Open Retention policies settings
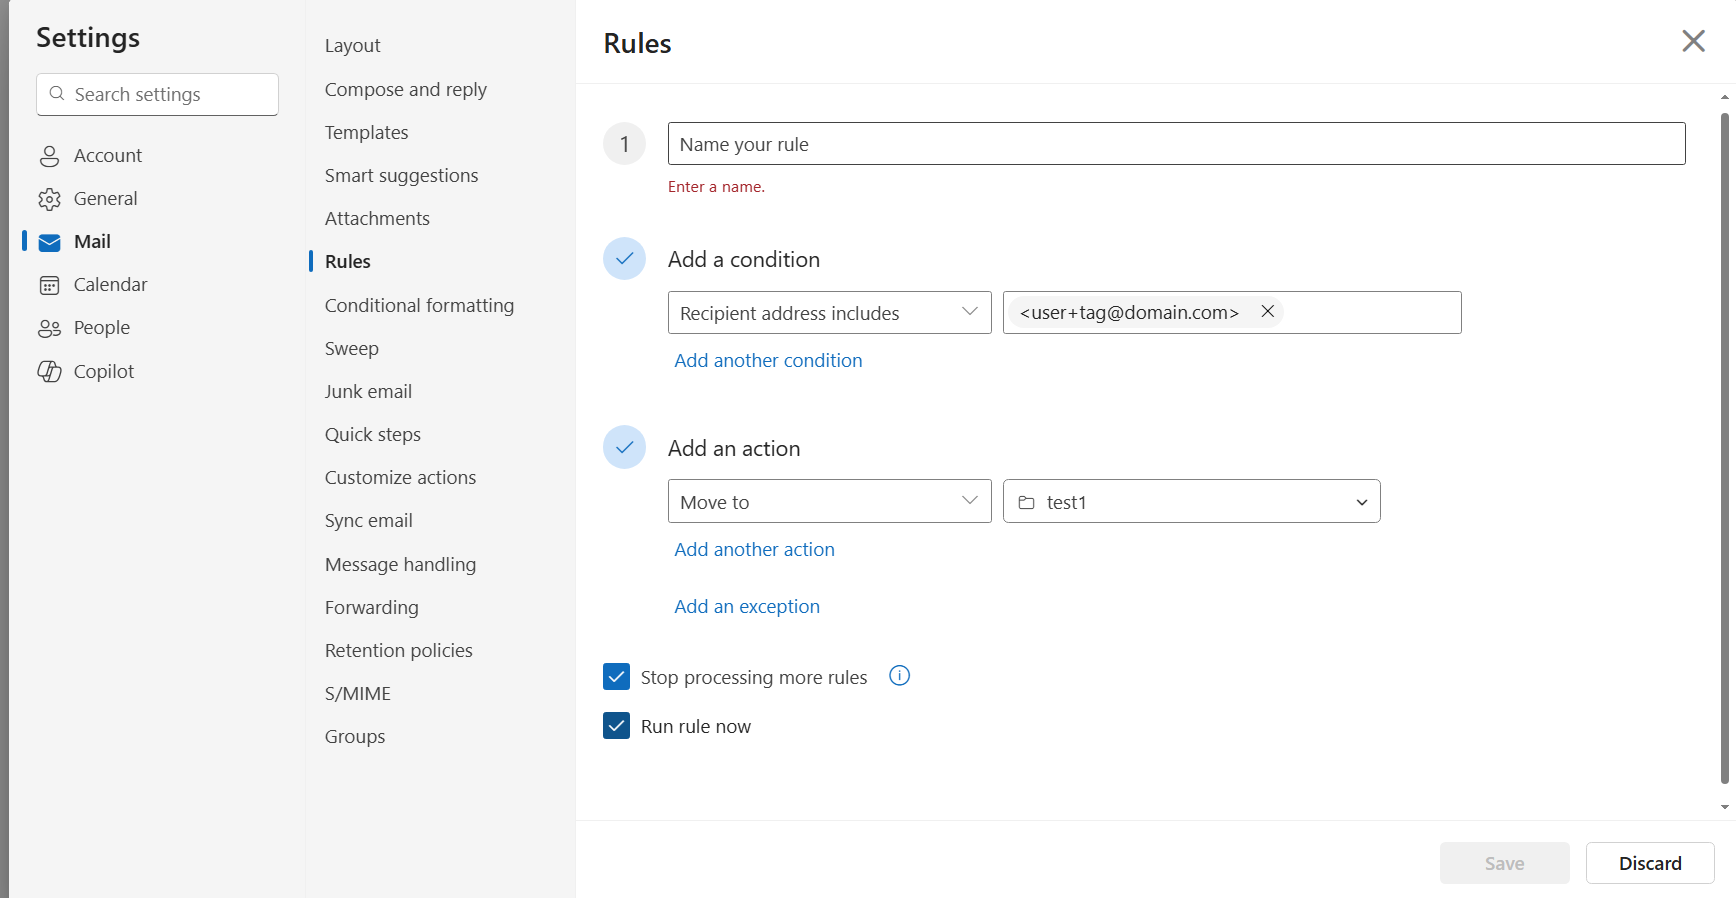 tap(398, 651)
